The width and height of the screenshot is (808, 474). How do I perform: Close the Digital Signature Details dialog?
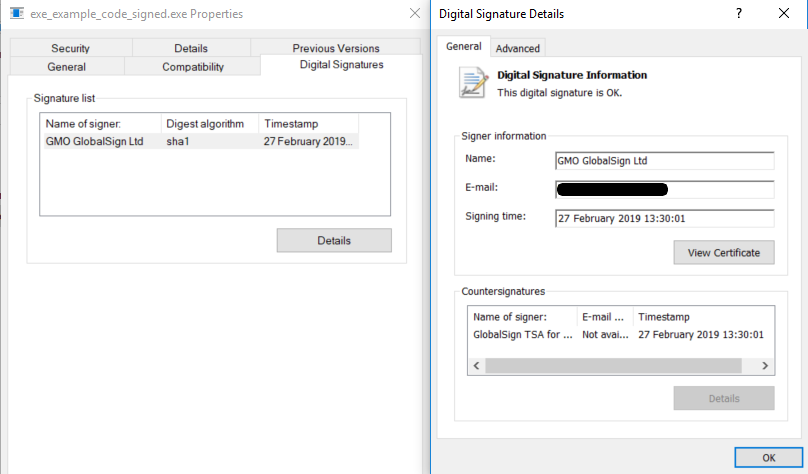point(783,14)
